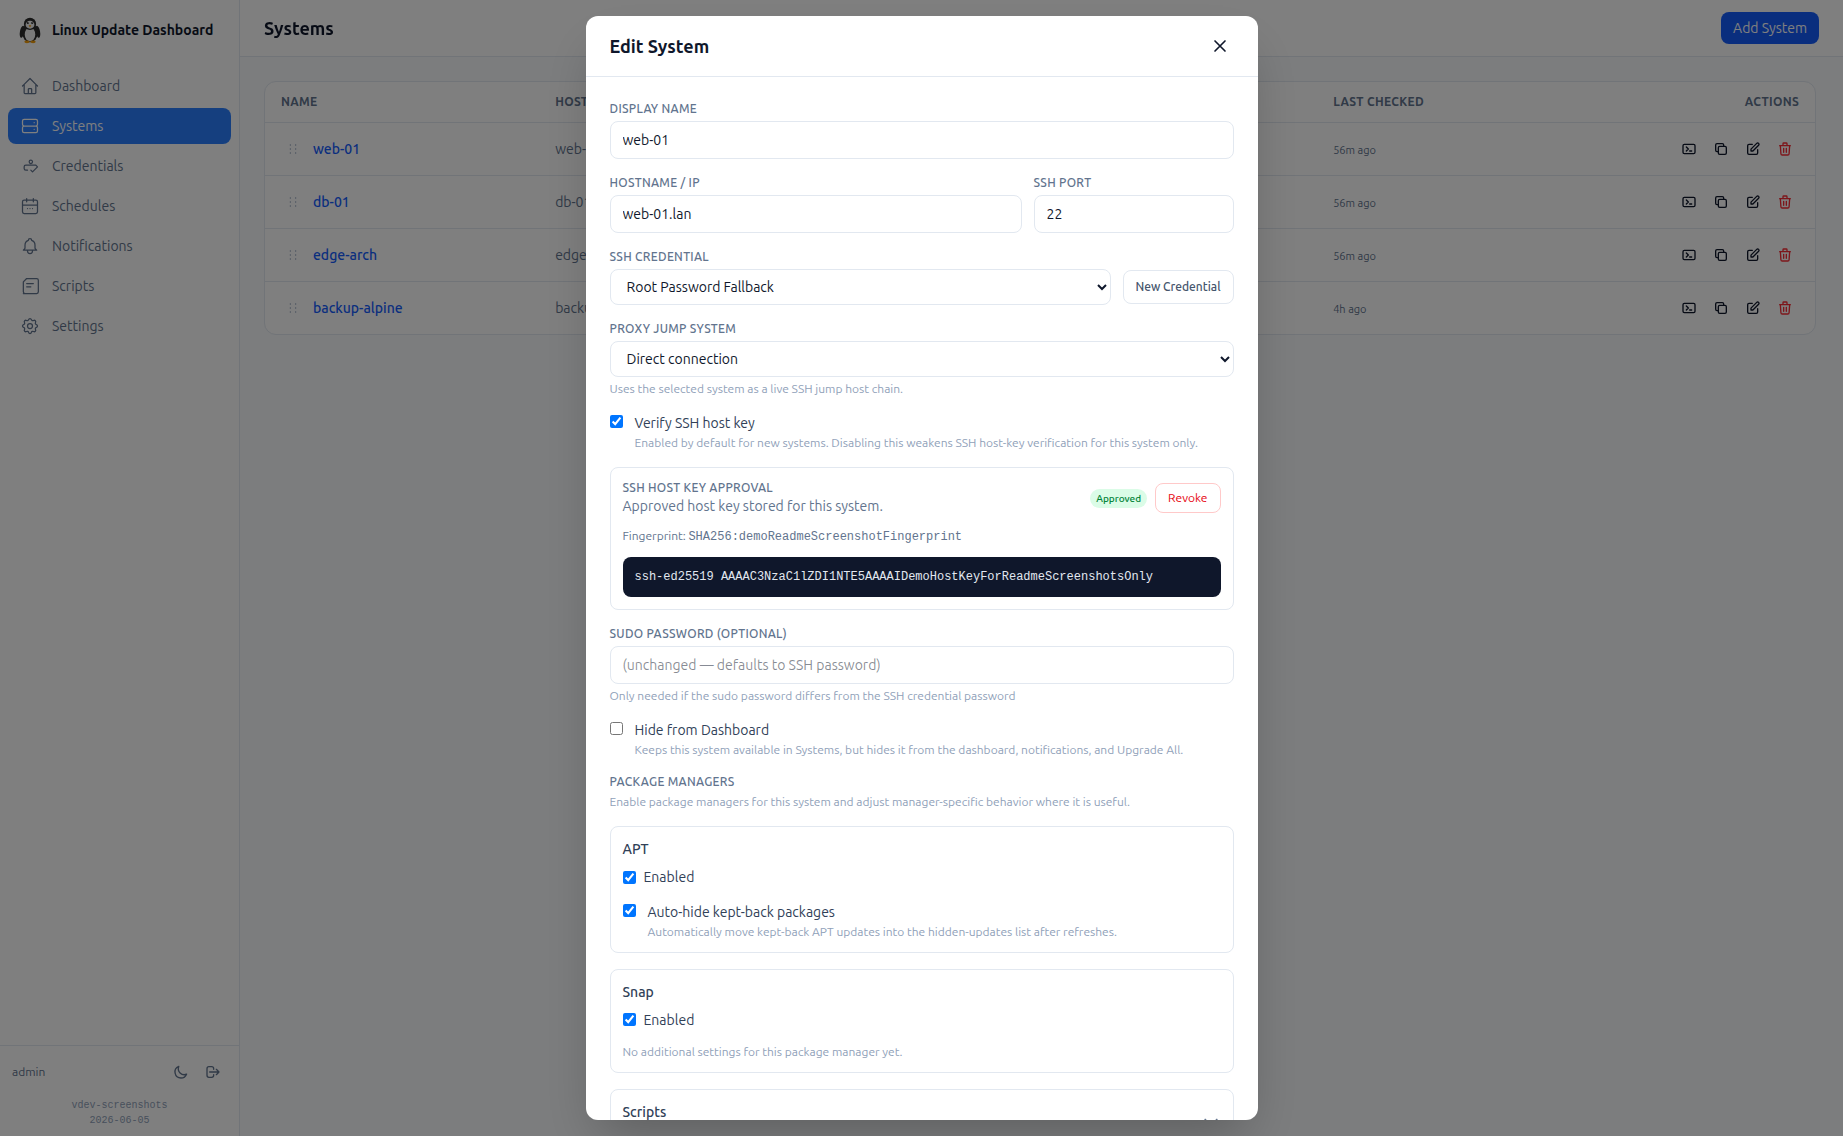This screenshot has width=1843, height=1136.
Task: Click the drag handle beside edge-arch
Action: (x=293, y=255)
